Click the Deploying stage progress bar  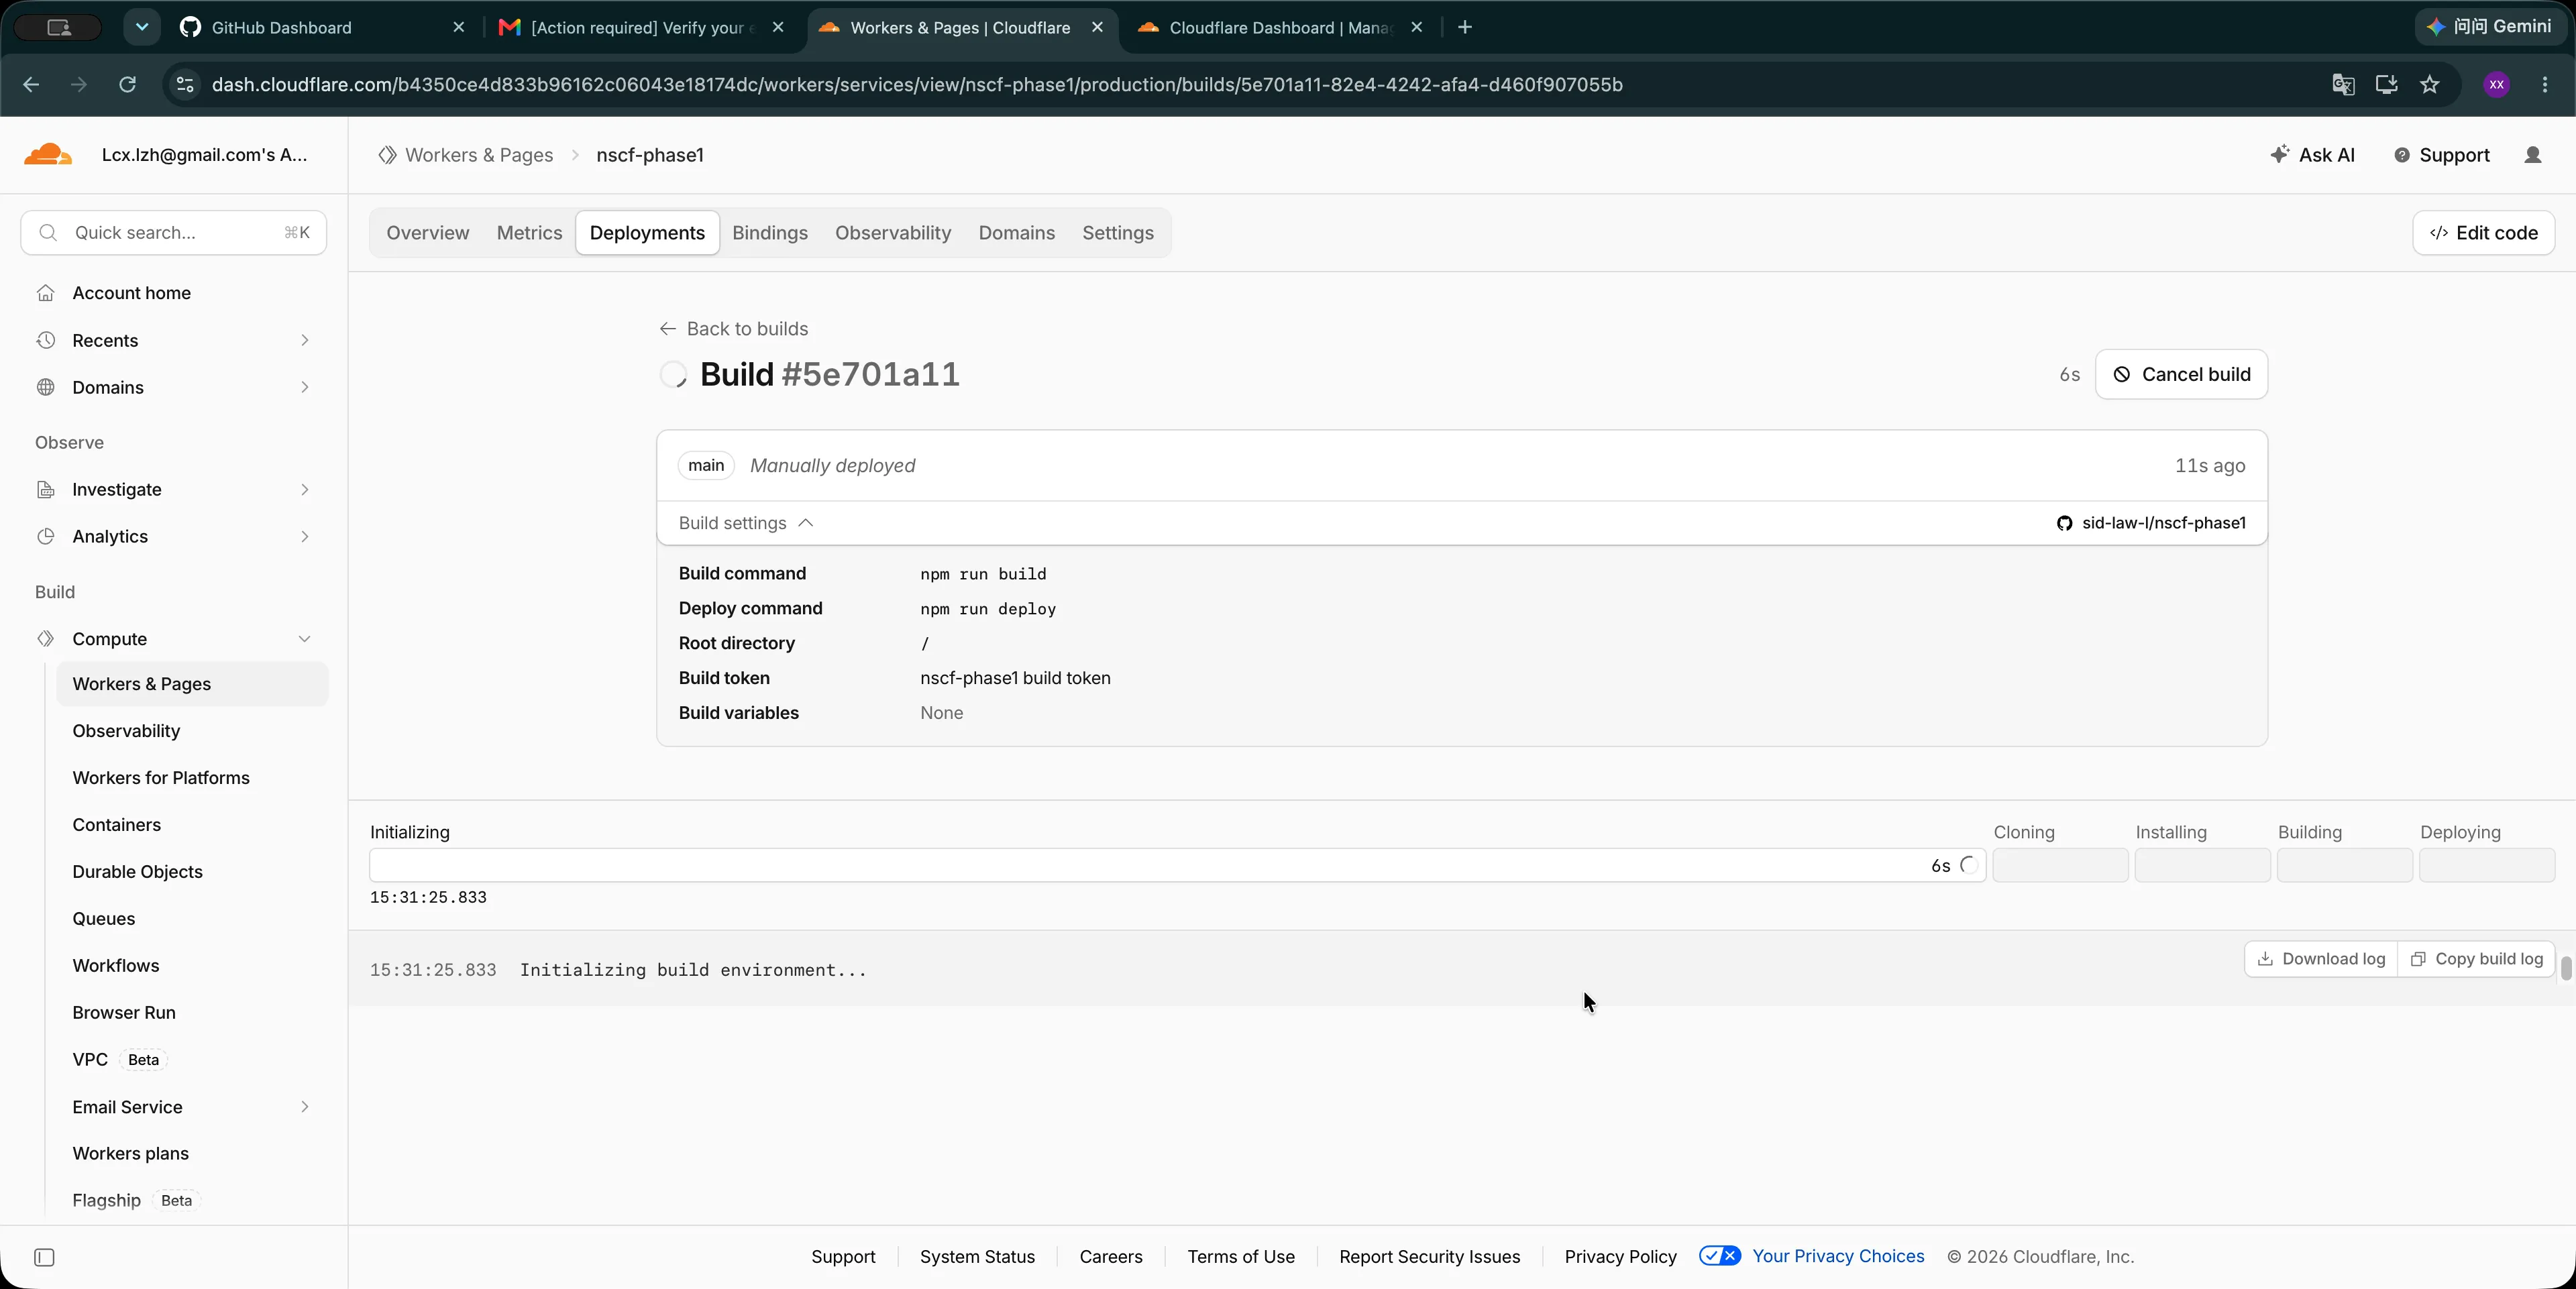(x=2486, y=865)
